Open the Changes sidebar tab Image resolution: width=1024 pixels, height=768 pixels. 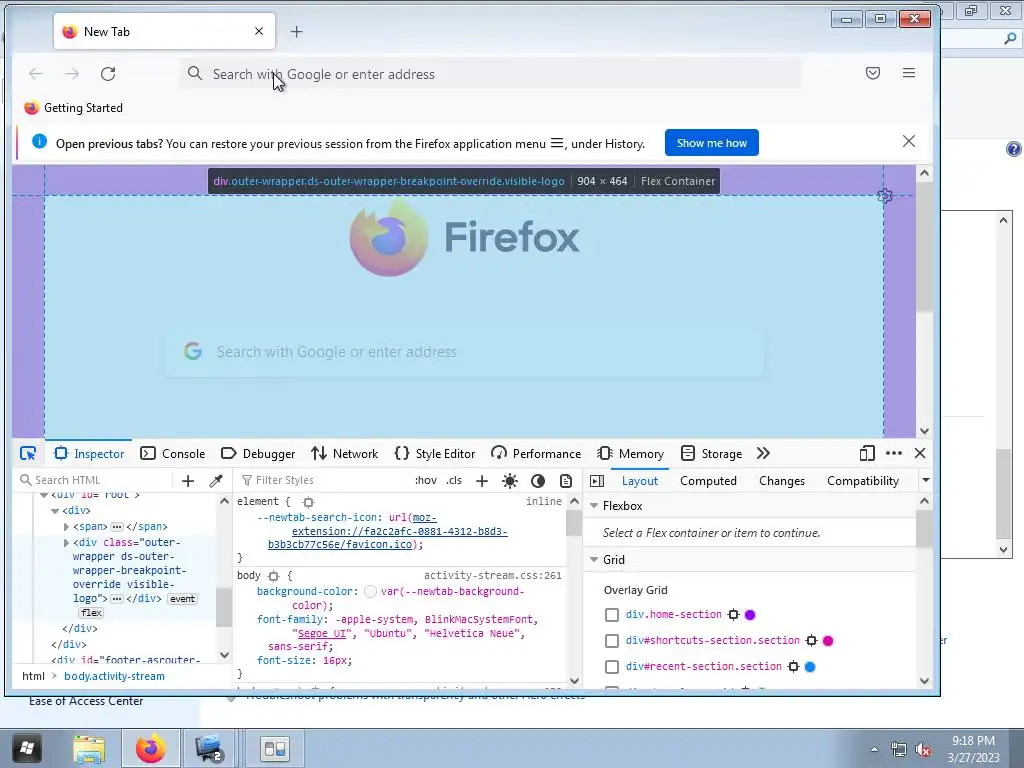[x=781, y=481]
